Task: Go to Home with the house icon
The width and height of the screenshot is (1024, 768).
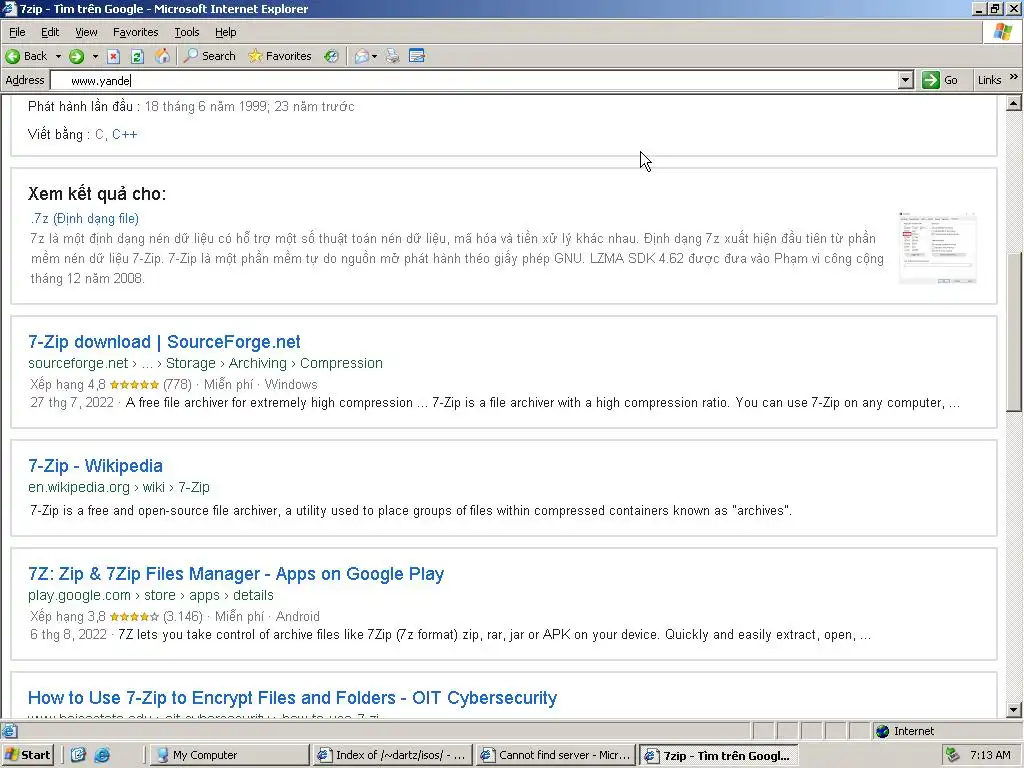Action: (x=162, y=56)
